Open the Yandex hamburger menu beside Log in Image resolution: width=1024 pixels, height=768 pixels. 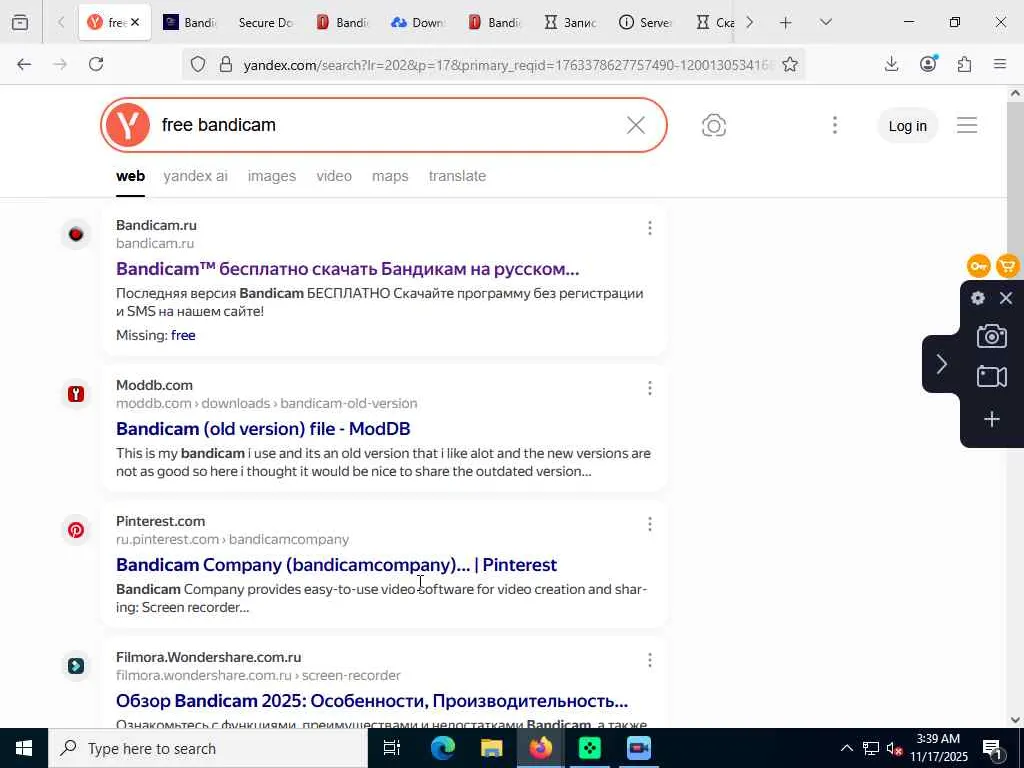[967, 125]
